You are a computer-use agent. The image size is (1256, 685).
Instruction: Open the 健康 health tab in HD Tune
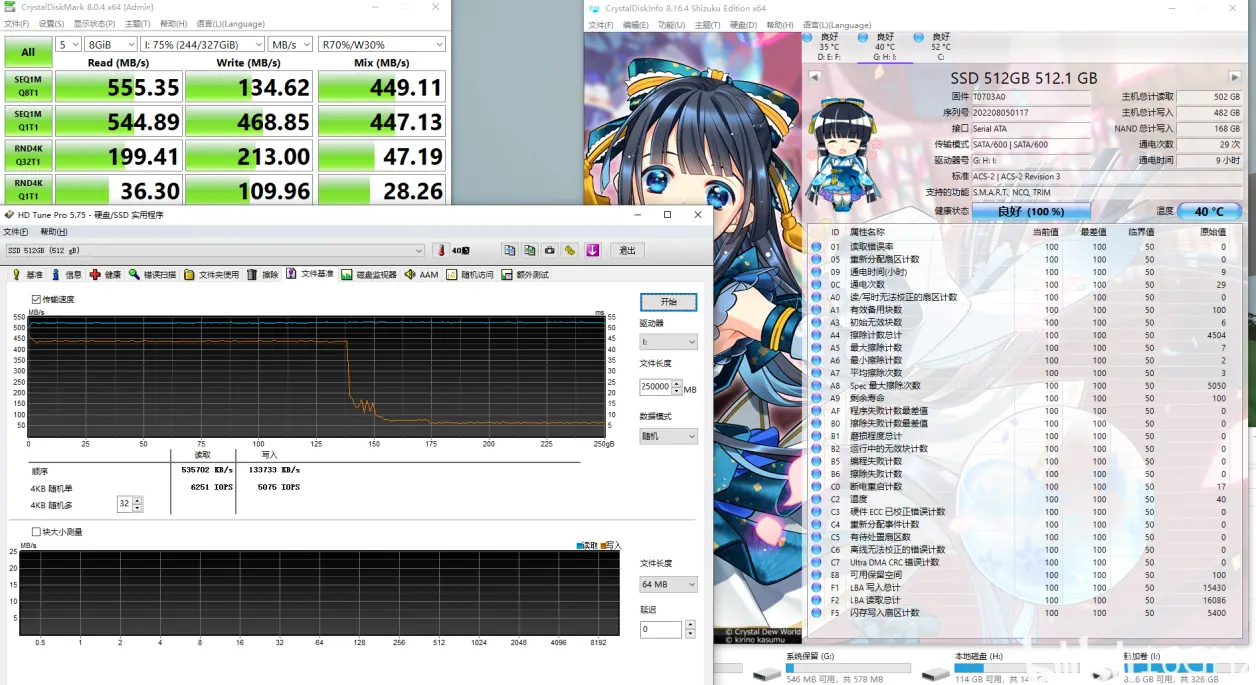point(105,275)
